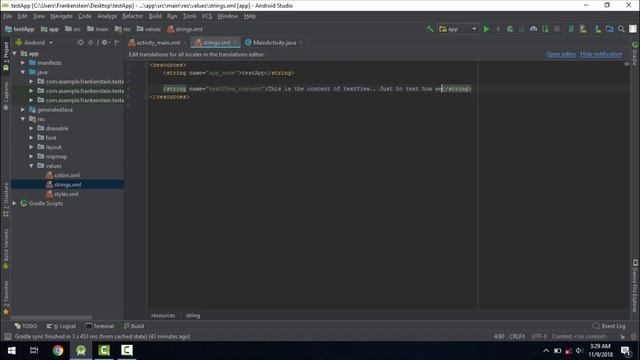
Task: Select styles.xml in the project tree
Action: coord(67,194)
